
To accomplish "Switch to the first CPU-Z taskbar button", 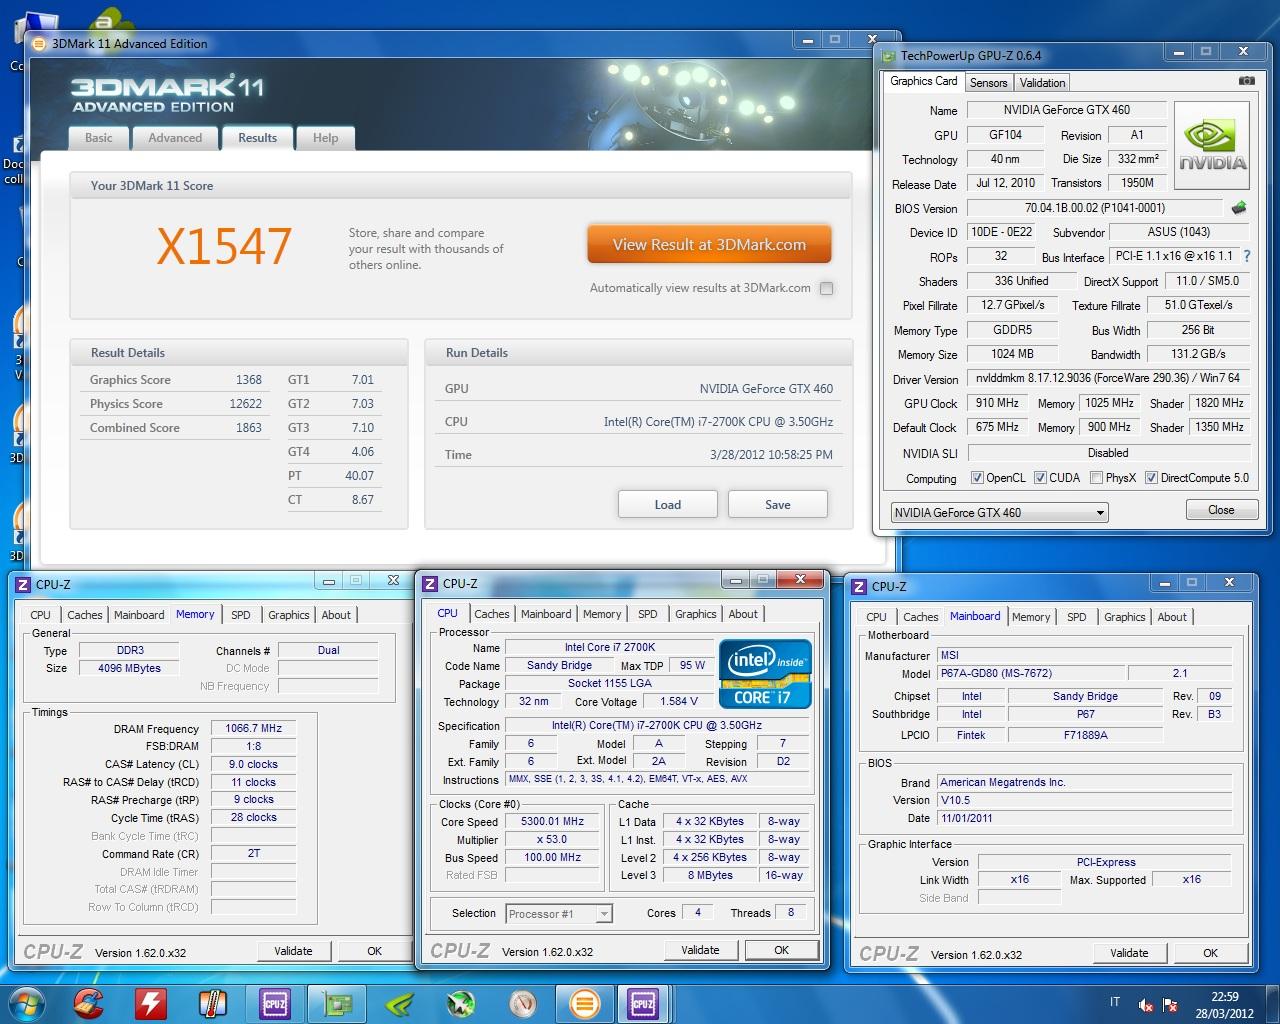I will pos(275,1002).
